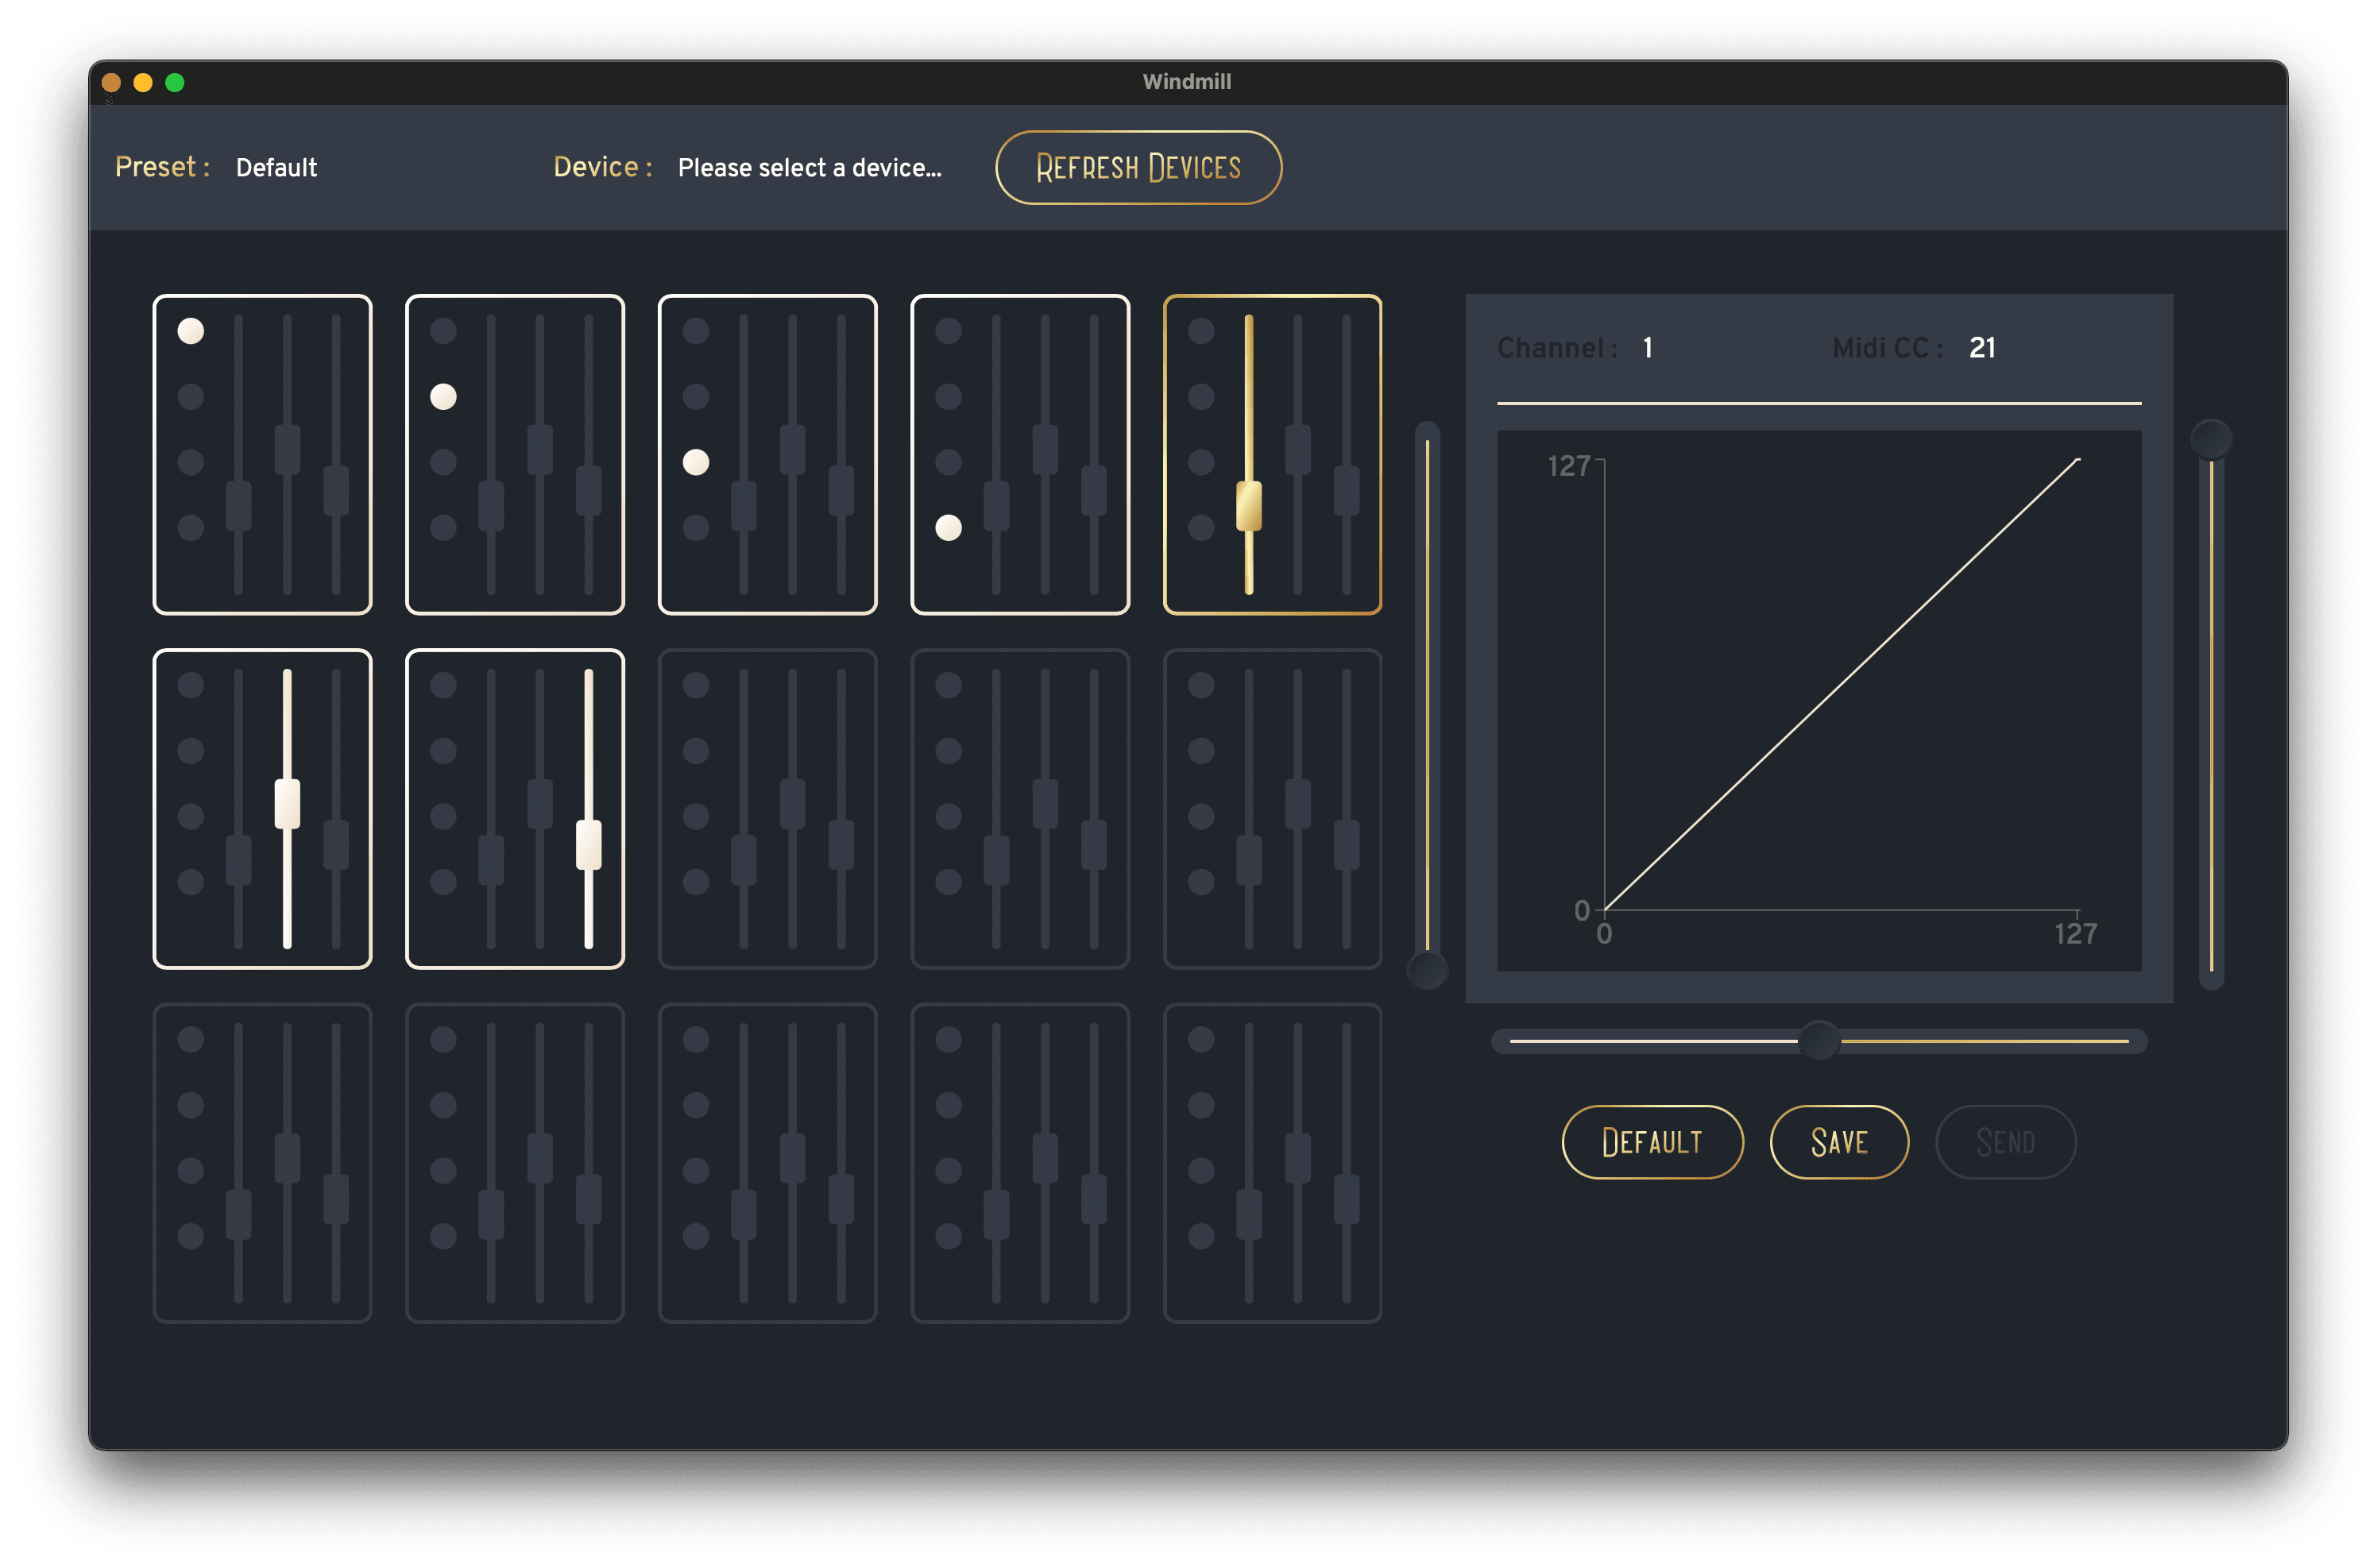Click the 'Midi CC :' label
This screenshot has width=2377, height=1568.
pos(1888,348)
